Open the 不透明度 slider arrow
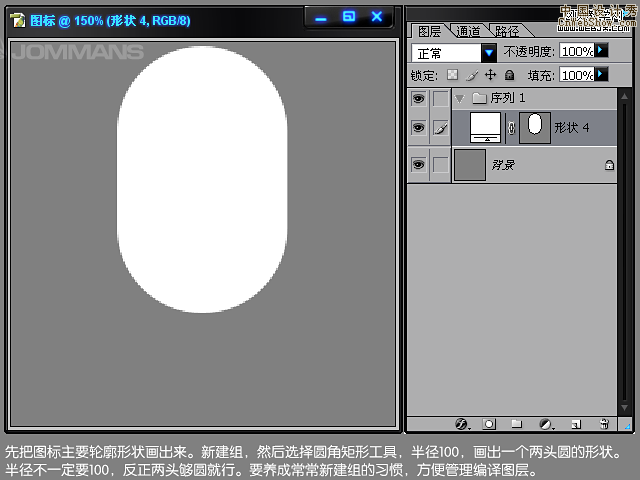The image size is (640, 480). [x=601, y=51]
